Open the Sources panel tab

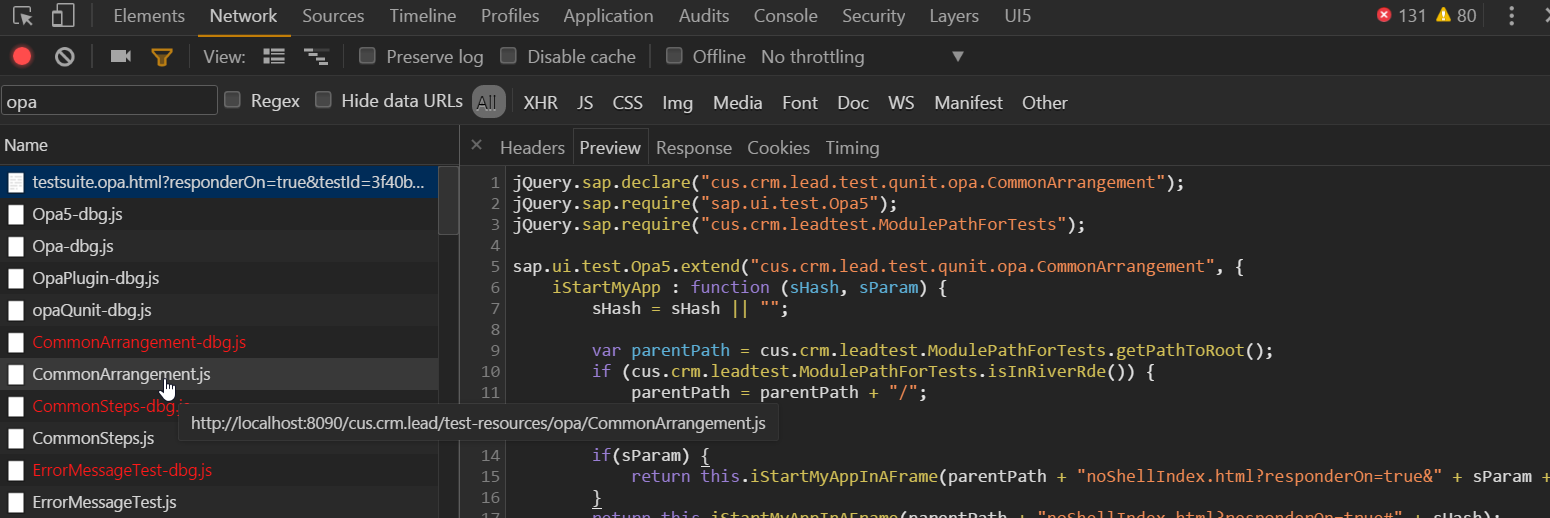pyautogui.click(x=333, y=16)
